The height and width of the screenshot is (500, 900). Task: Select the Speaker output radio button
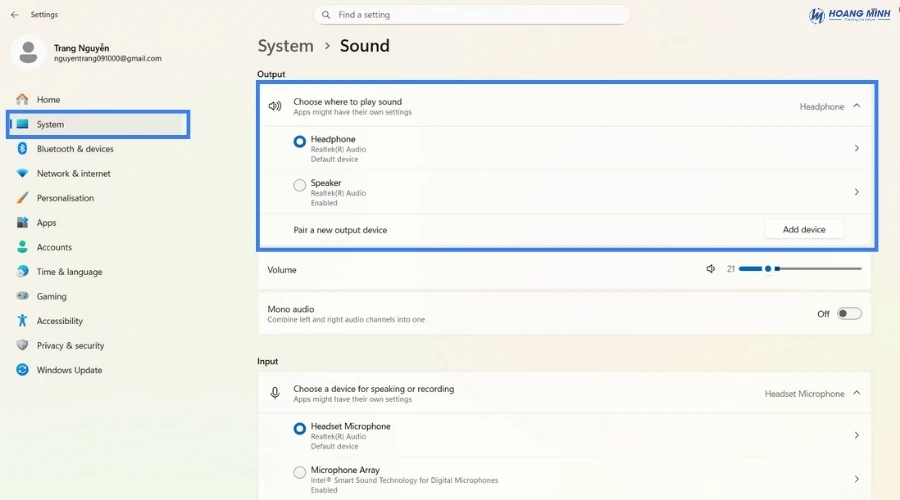click(300, 186)
